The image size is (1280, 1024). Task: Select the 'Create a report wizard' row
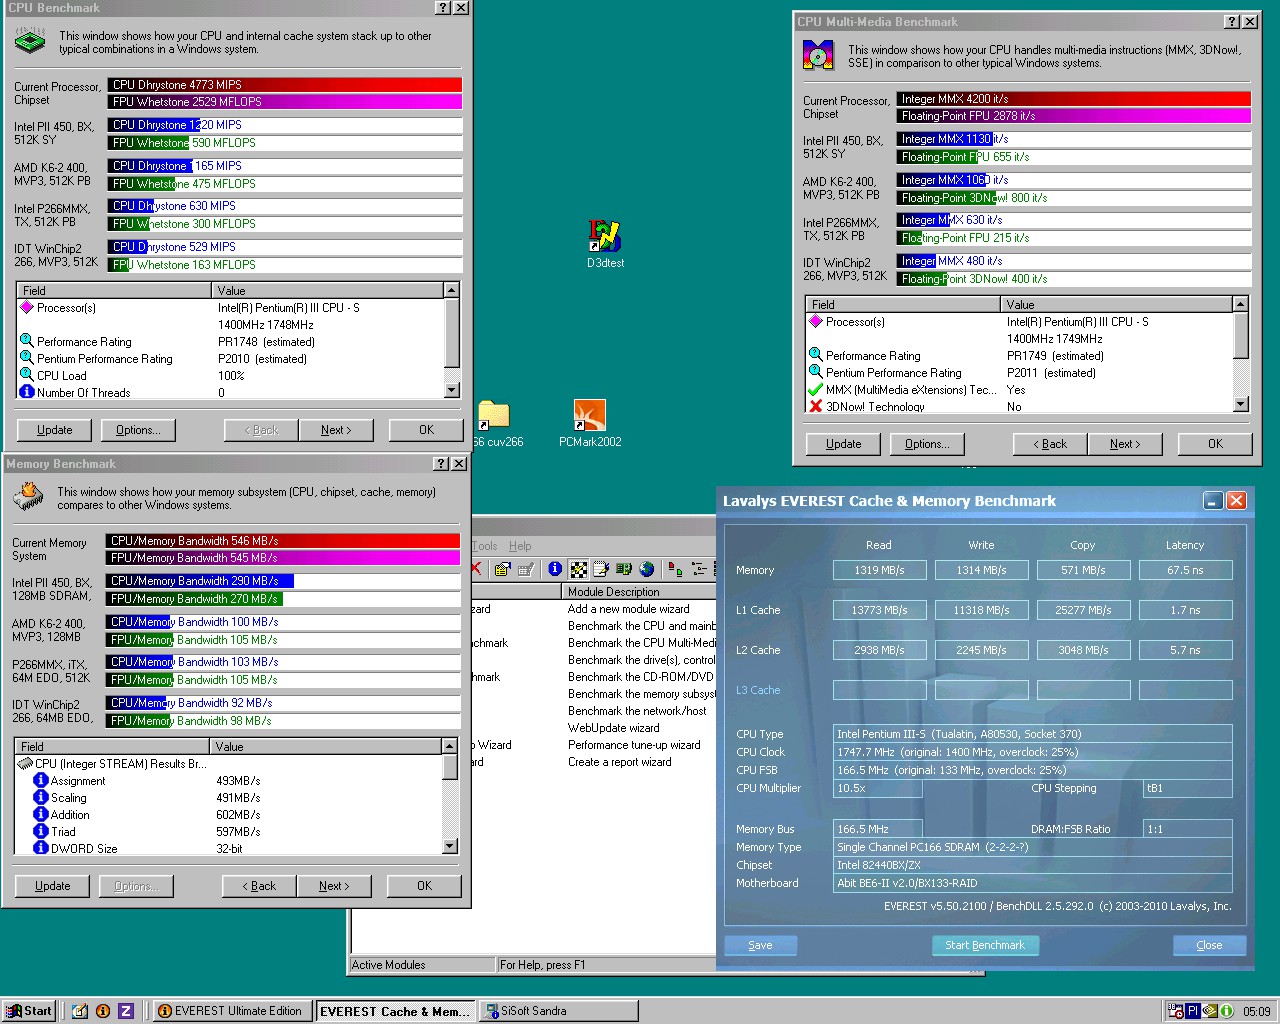coord(620,762)
